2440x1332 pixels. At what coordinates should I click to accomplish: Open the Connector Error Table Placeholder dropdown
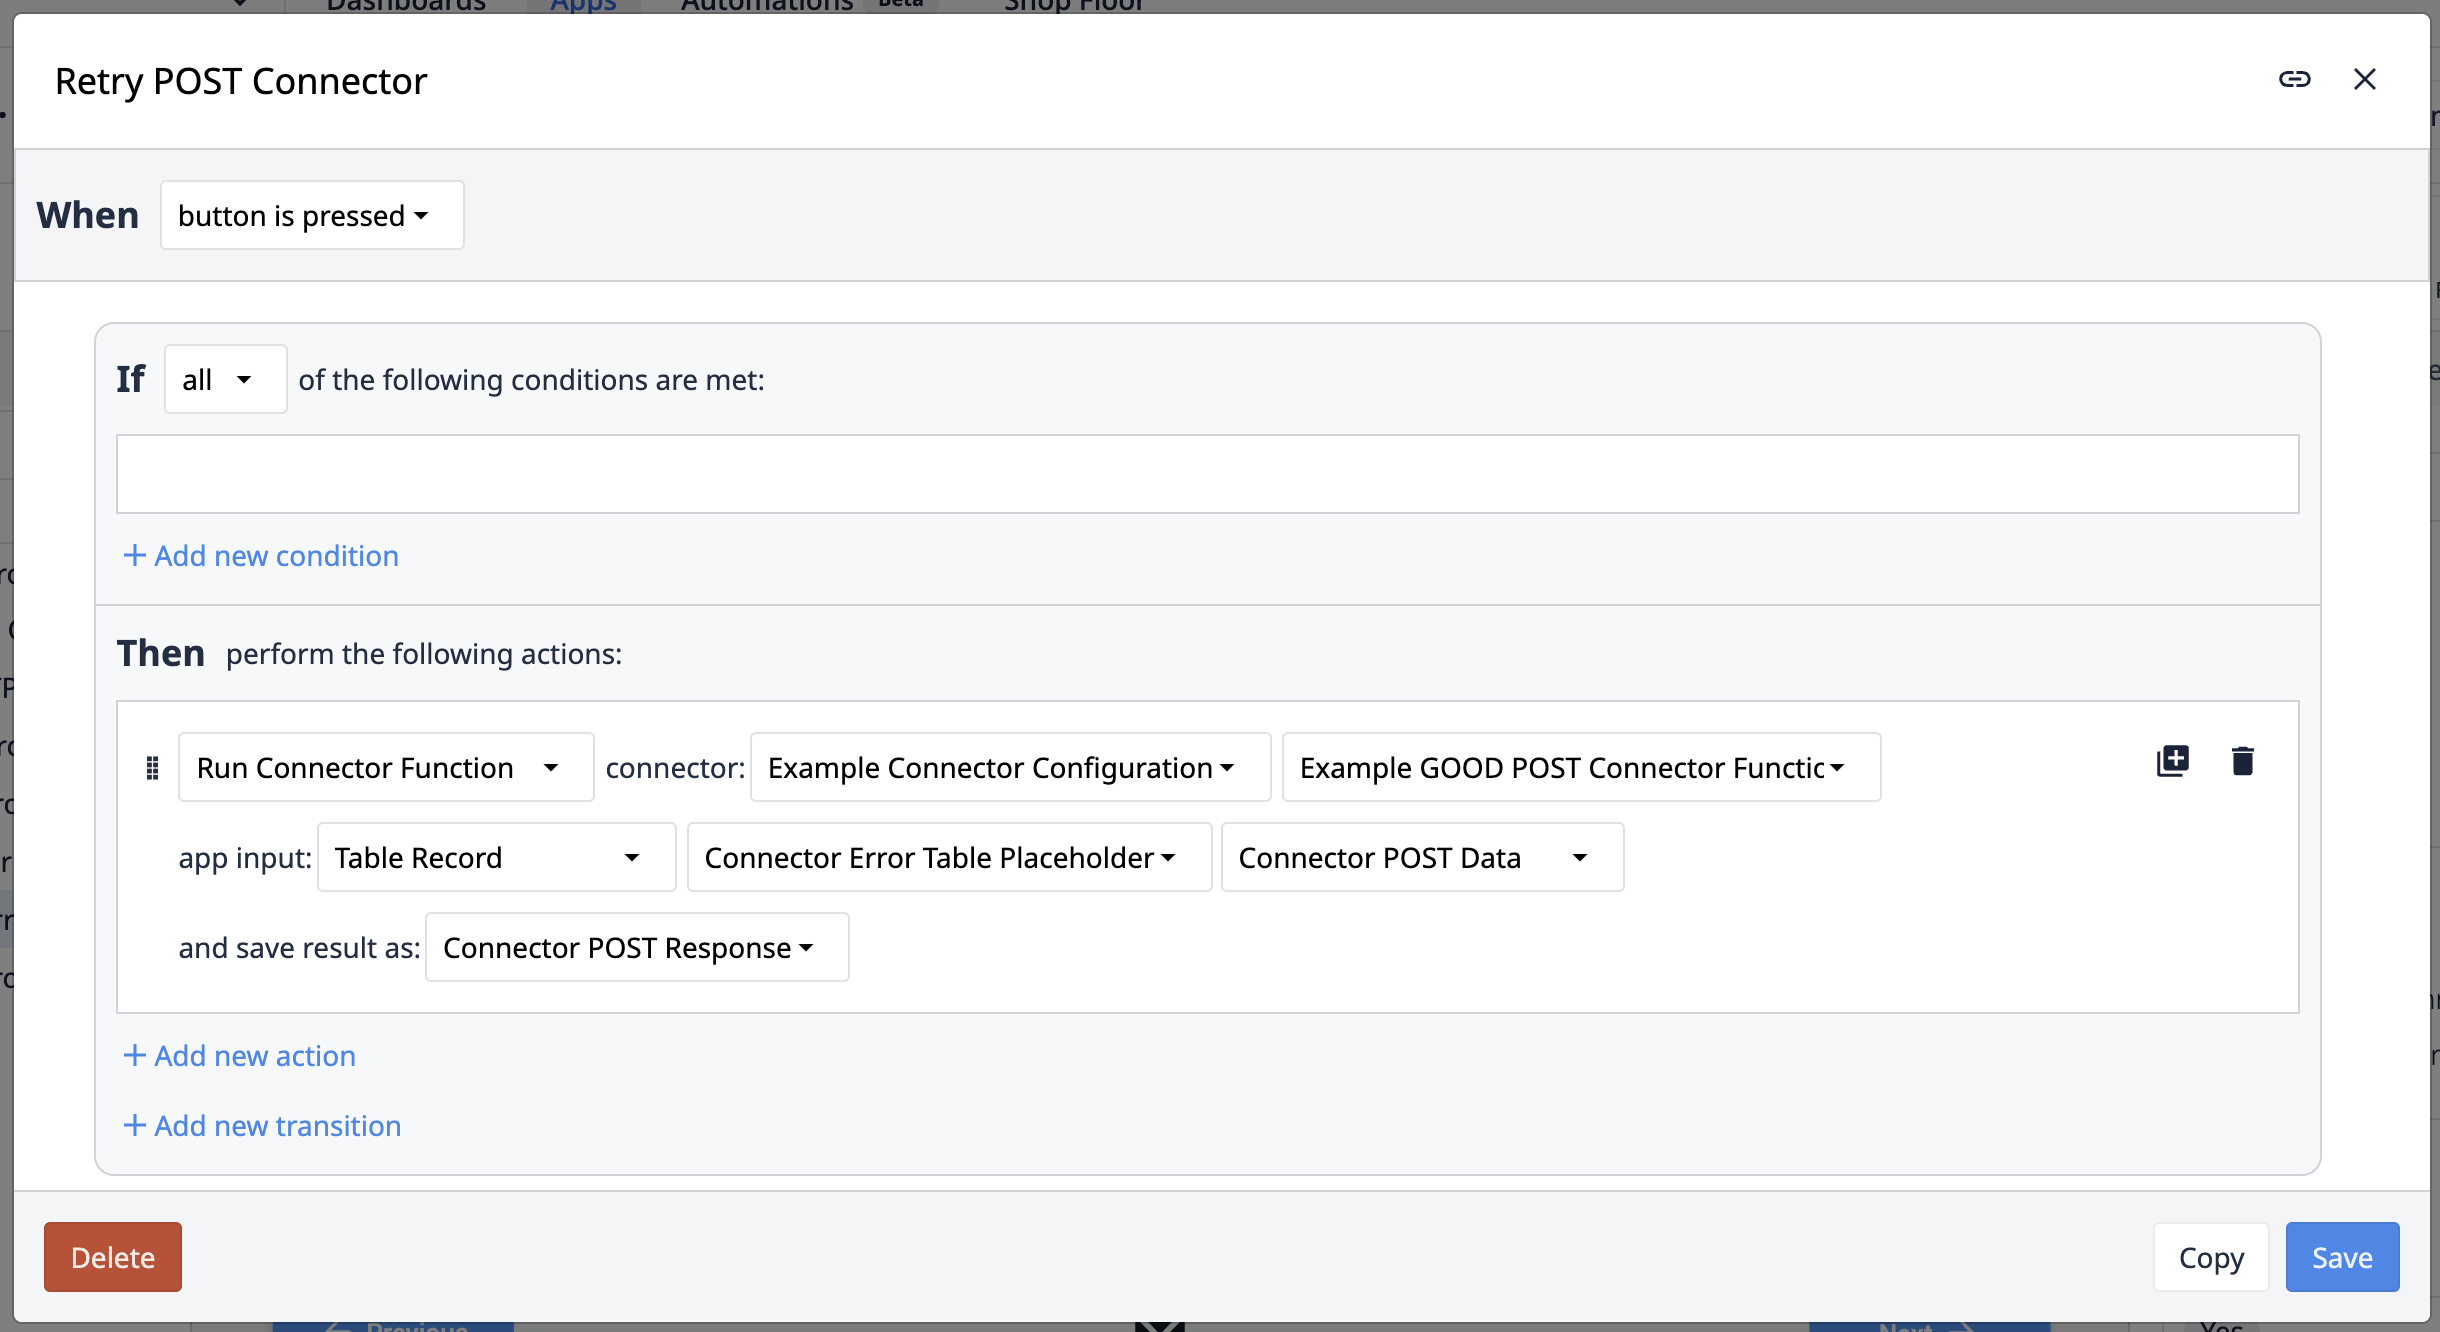click(x=949, y=857)
